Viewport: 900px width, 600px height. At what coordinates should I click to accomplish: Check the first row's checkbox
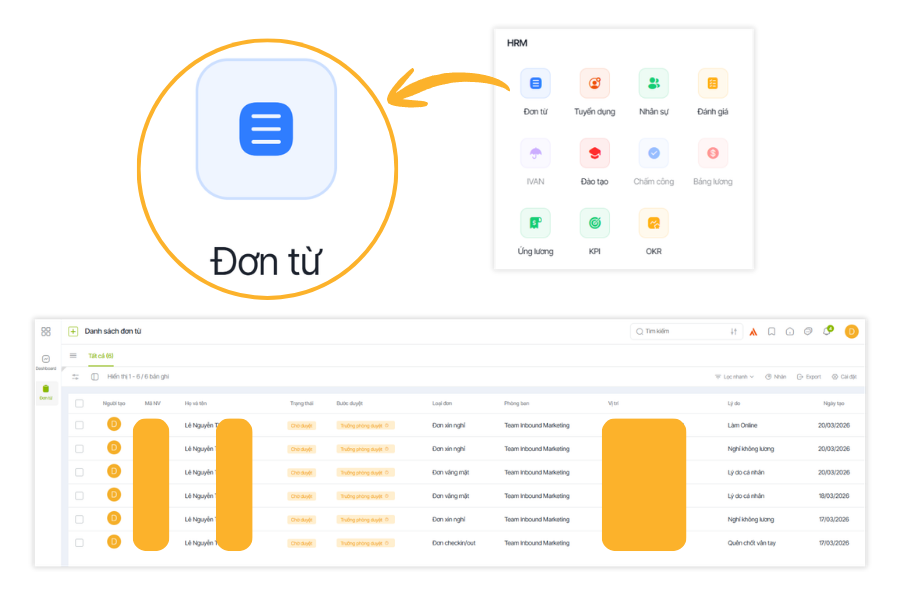tap(79, 425)
